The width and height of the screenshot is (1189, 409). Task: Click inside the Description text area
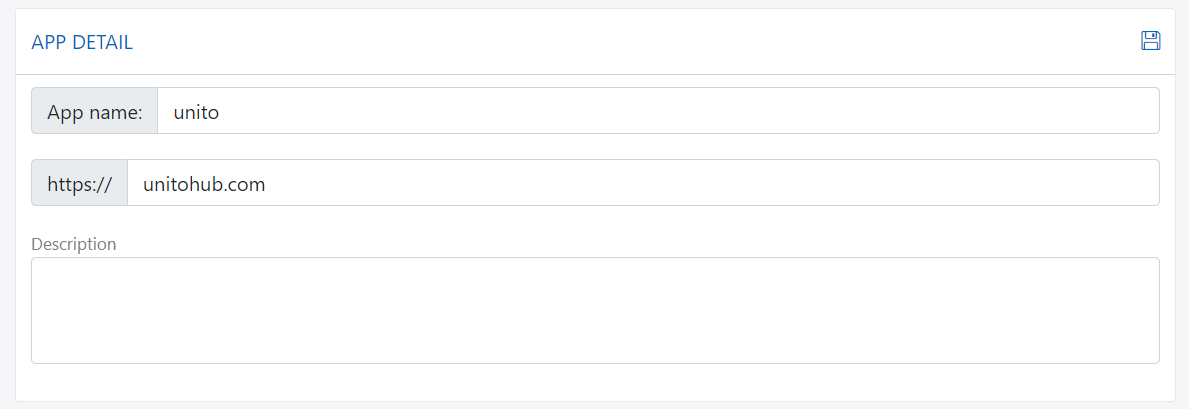(595, 310)
